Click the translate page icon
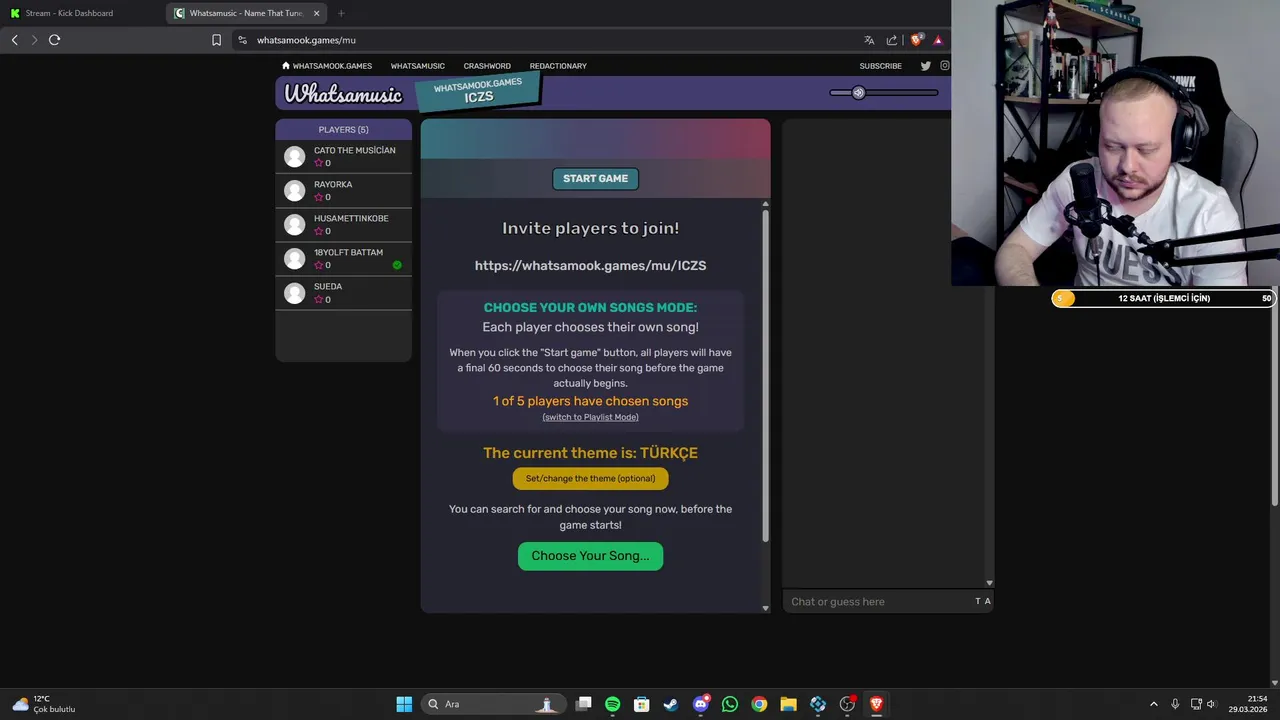 (x=869, y=40)
